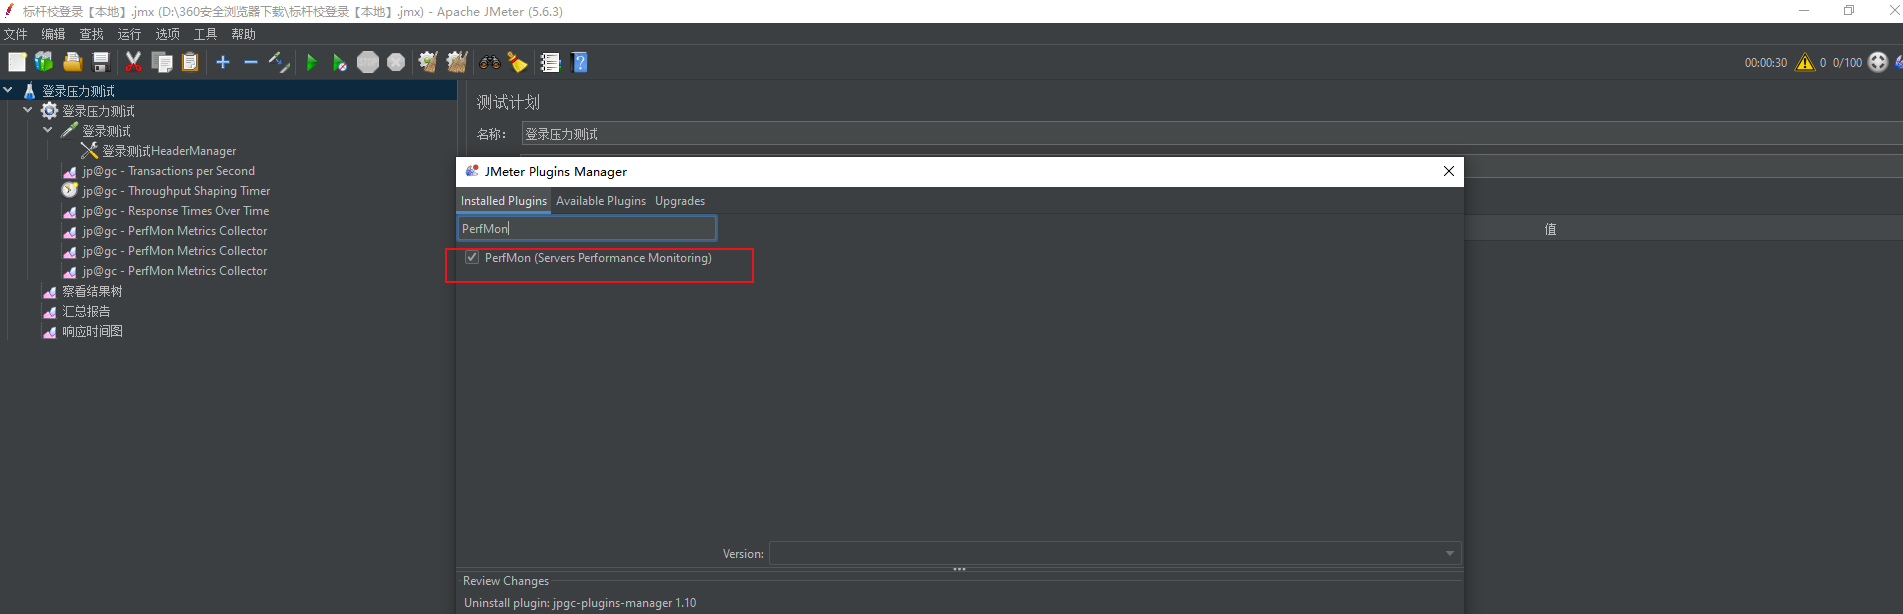Collapse the 登录压力测试 thread group node
Viewport: 1903px width, 614px height.
coord(28,110)
